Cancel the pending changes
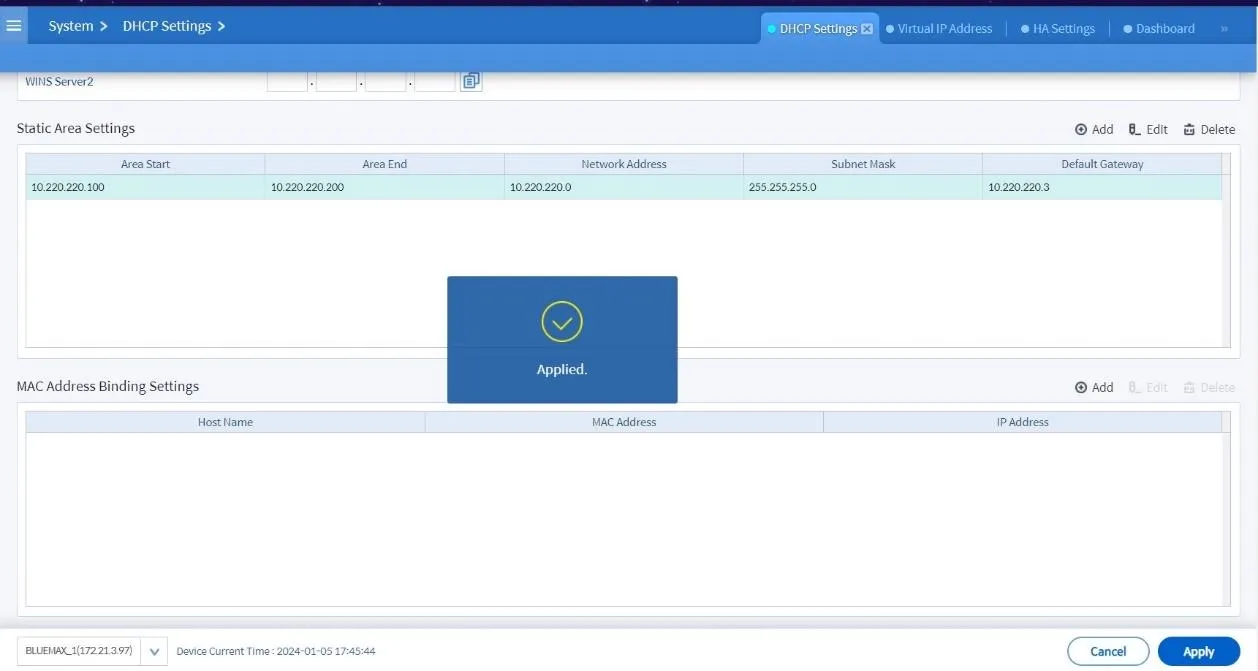The width and height of the screenshot is (1258, 671). tap(1108, 650)
